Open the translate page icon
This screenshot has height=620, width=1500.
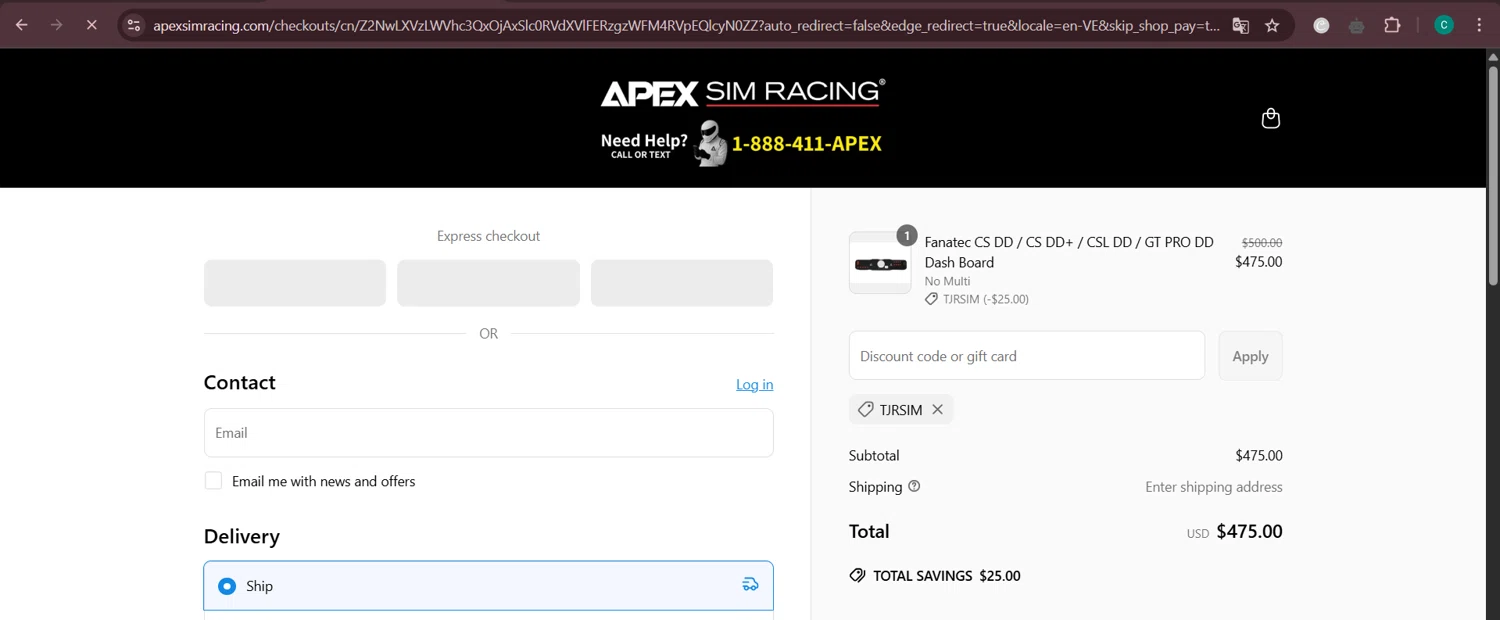[x=1241, y=26]
